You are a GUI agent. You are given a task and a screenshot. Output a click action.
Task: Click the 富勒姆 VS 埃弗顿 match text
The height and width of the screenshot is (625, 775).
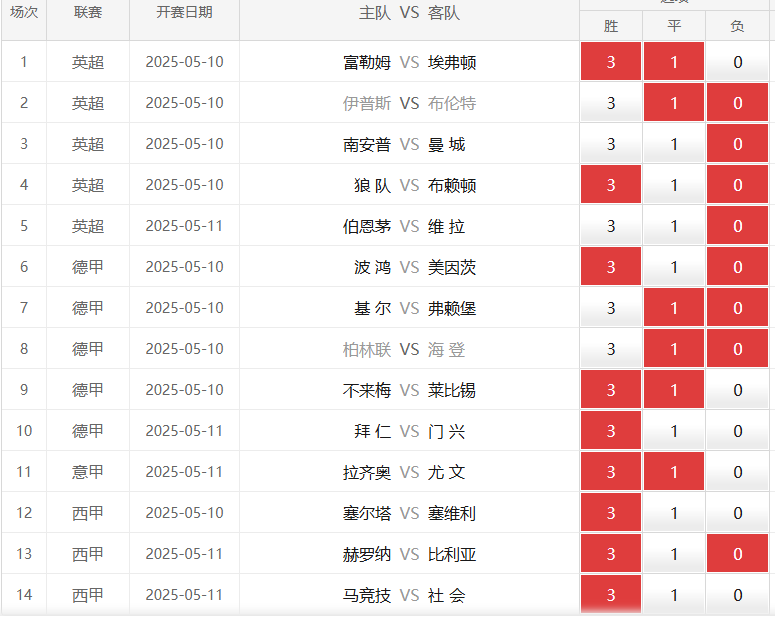[x=409, y=62]
